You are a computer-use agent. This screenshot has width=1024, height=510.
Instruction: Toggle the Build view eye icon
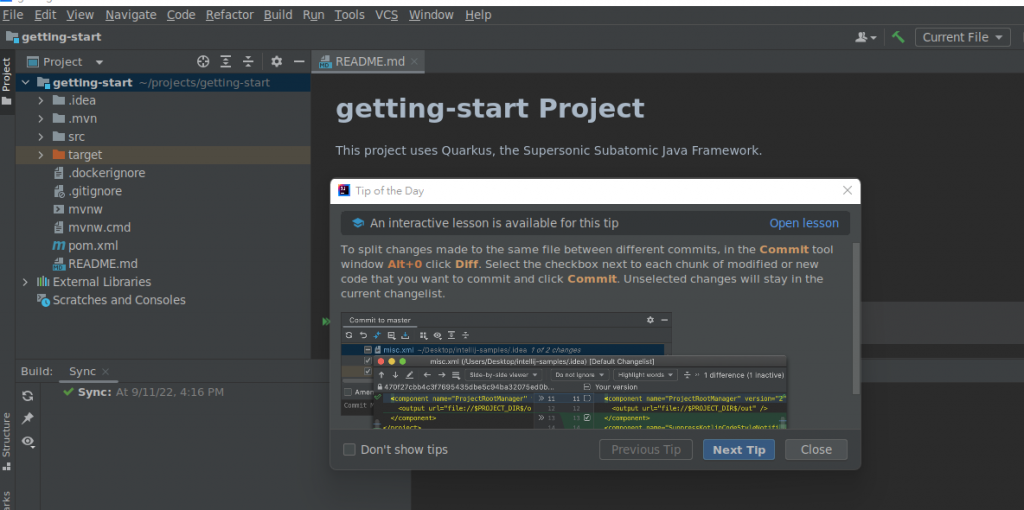pyautogui.click(x=27, y=441)
